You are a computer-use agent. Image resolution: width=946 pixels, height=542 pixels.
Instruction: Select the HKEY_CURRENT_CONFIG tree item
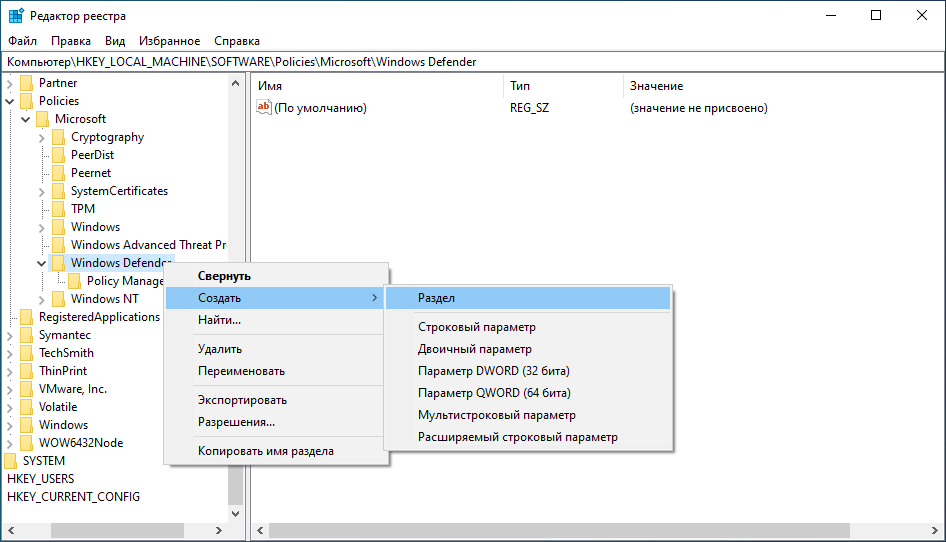[x=73, y=497]
